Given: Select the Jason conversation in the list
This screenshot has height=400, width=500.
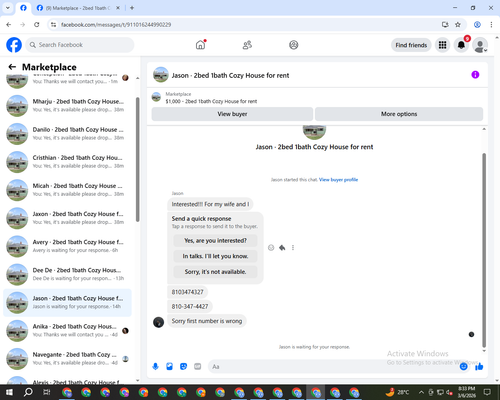Looking at the screenshot, I should tap(67, 303).
